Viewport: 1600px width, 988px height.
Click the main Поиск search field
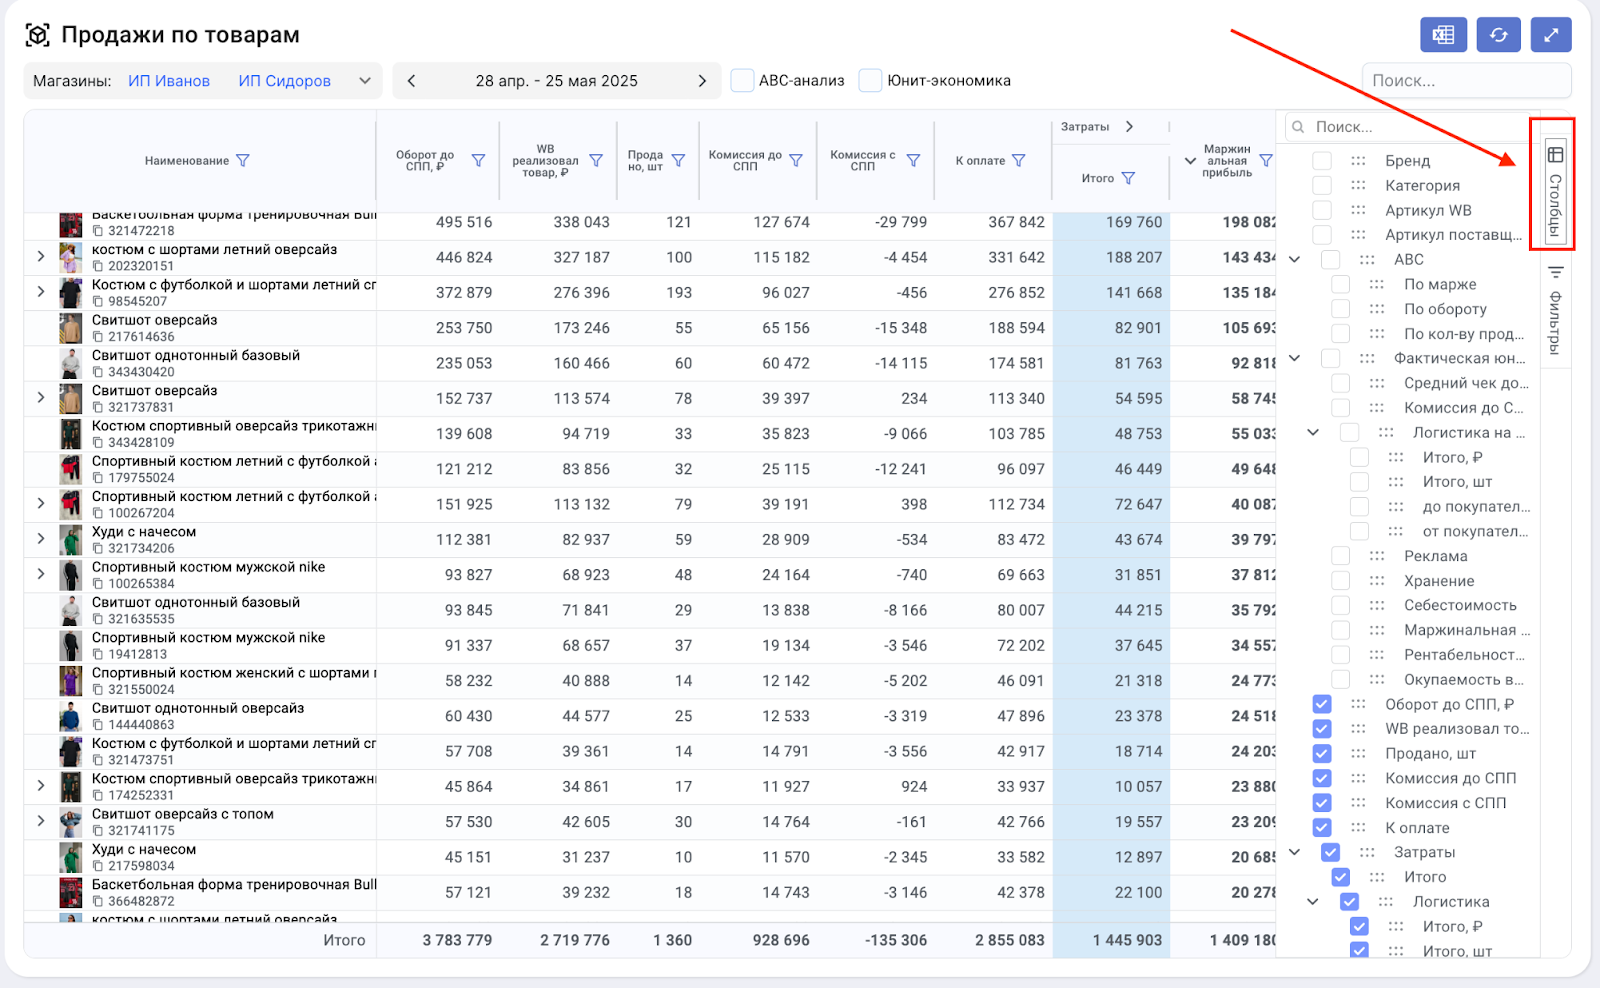[1465, 81]
